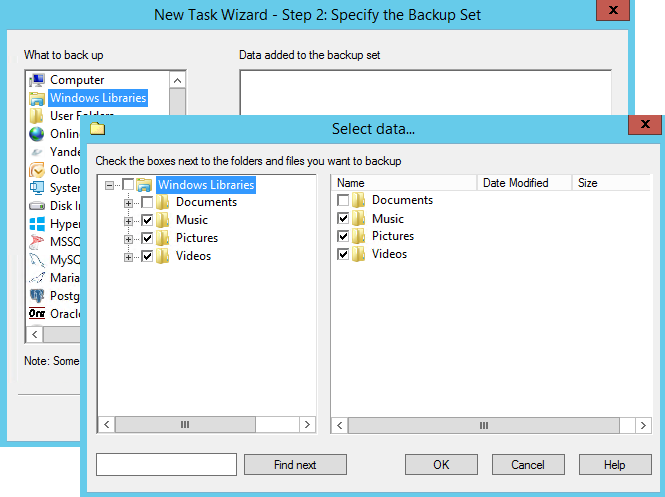The image size is (665, 497).
Task: Click Windows Libraries root folder icon in tree
Action: pos(145,185)
